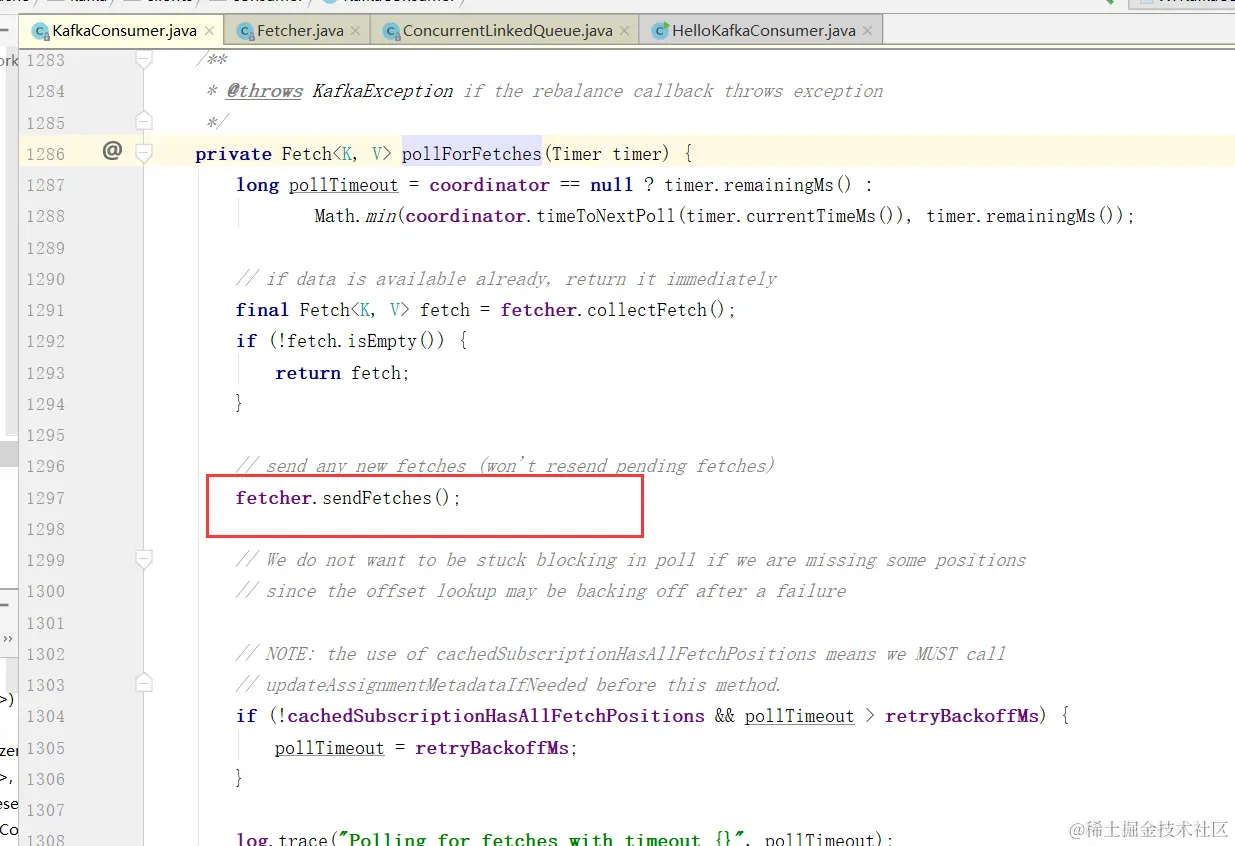Screen dimensions: 1235x846
Task: Click the 'NOTE: the use of' comment line
Action: [x=620, y=654]
